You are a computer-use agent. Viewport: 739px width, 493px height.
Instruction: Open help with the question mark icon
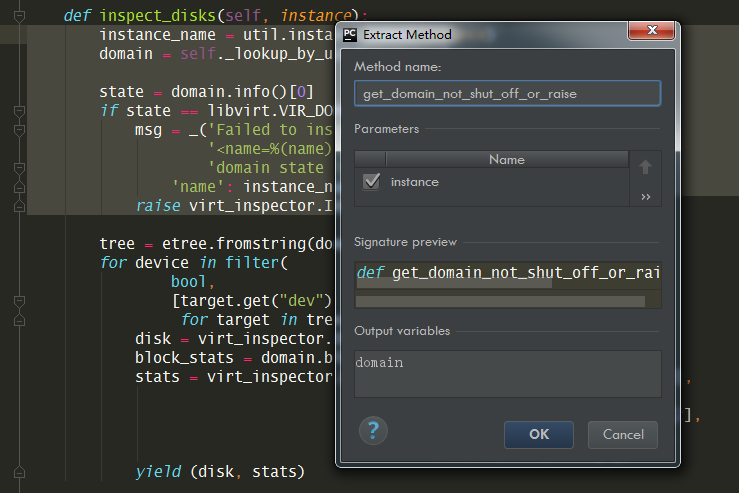(372, 431)
